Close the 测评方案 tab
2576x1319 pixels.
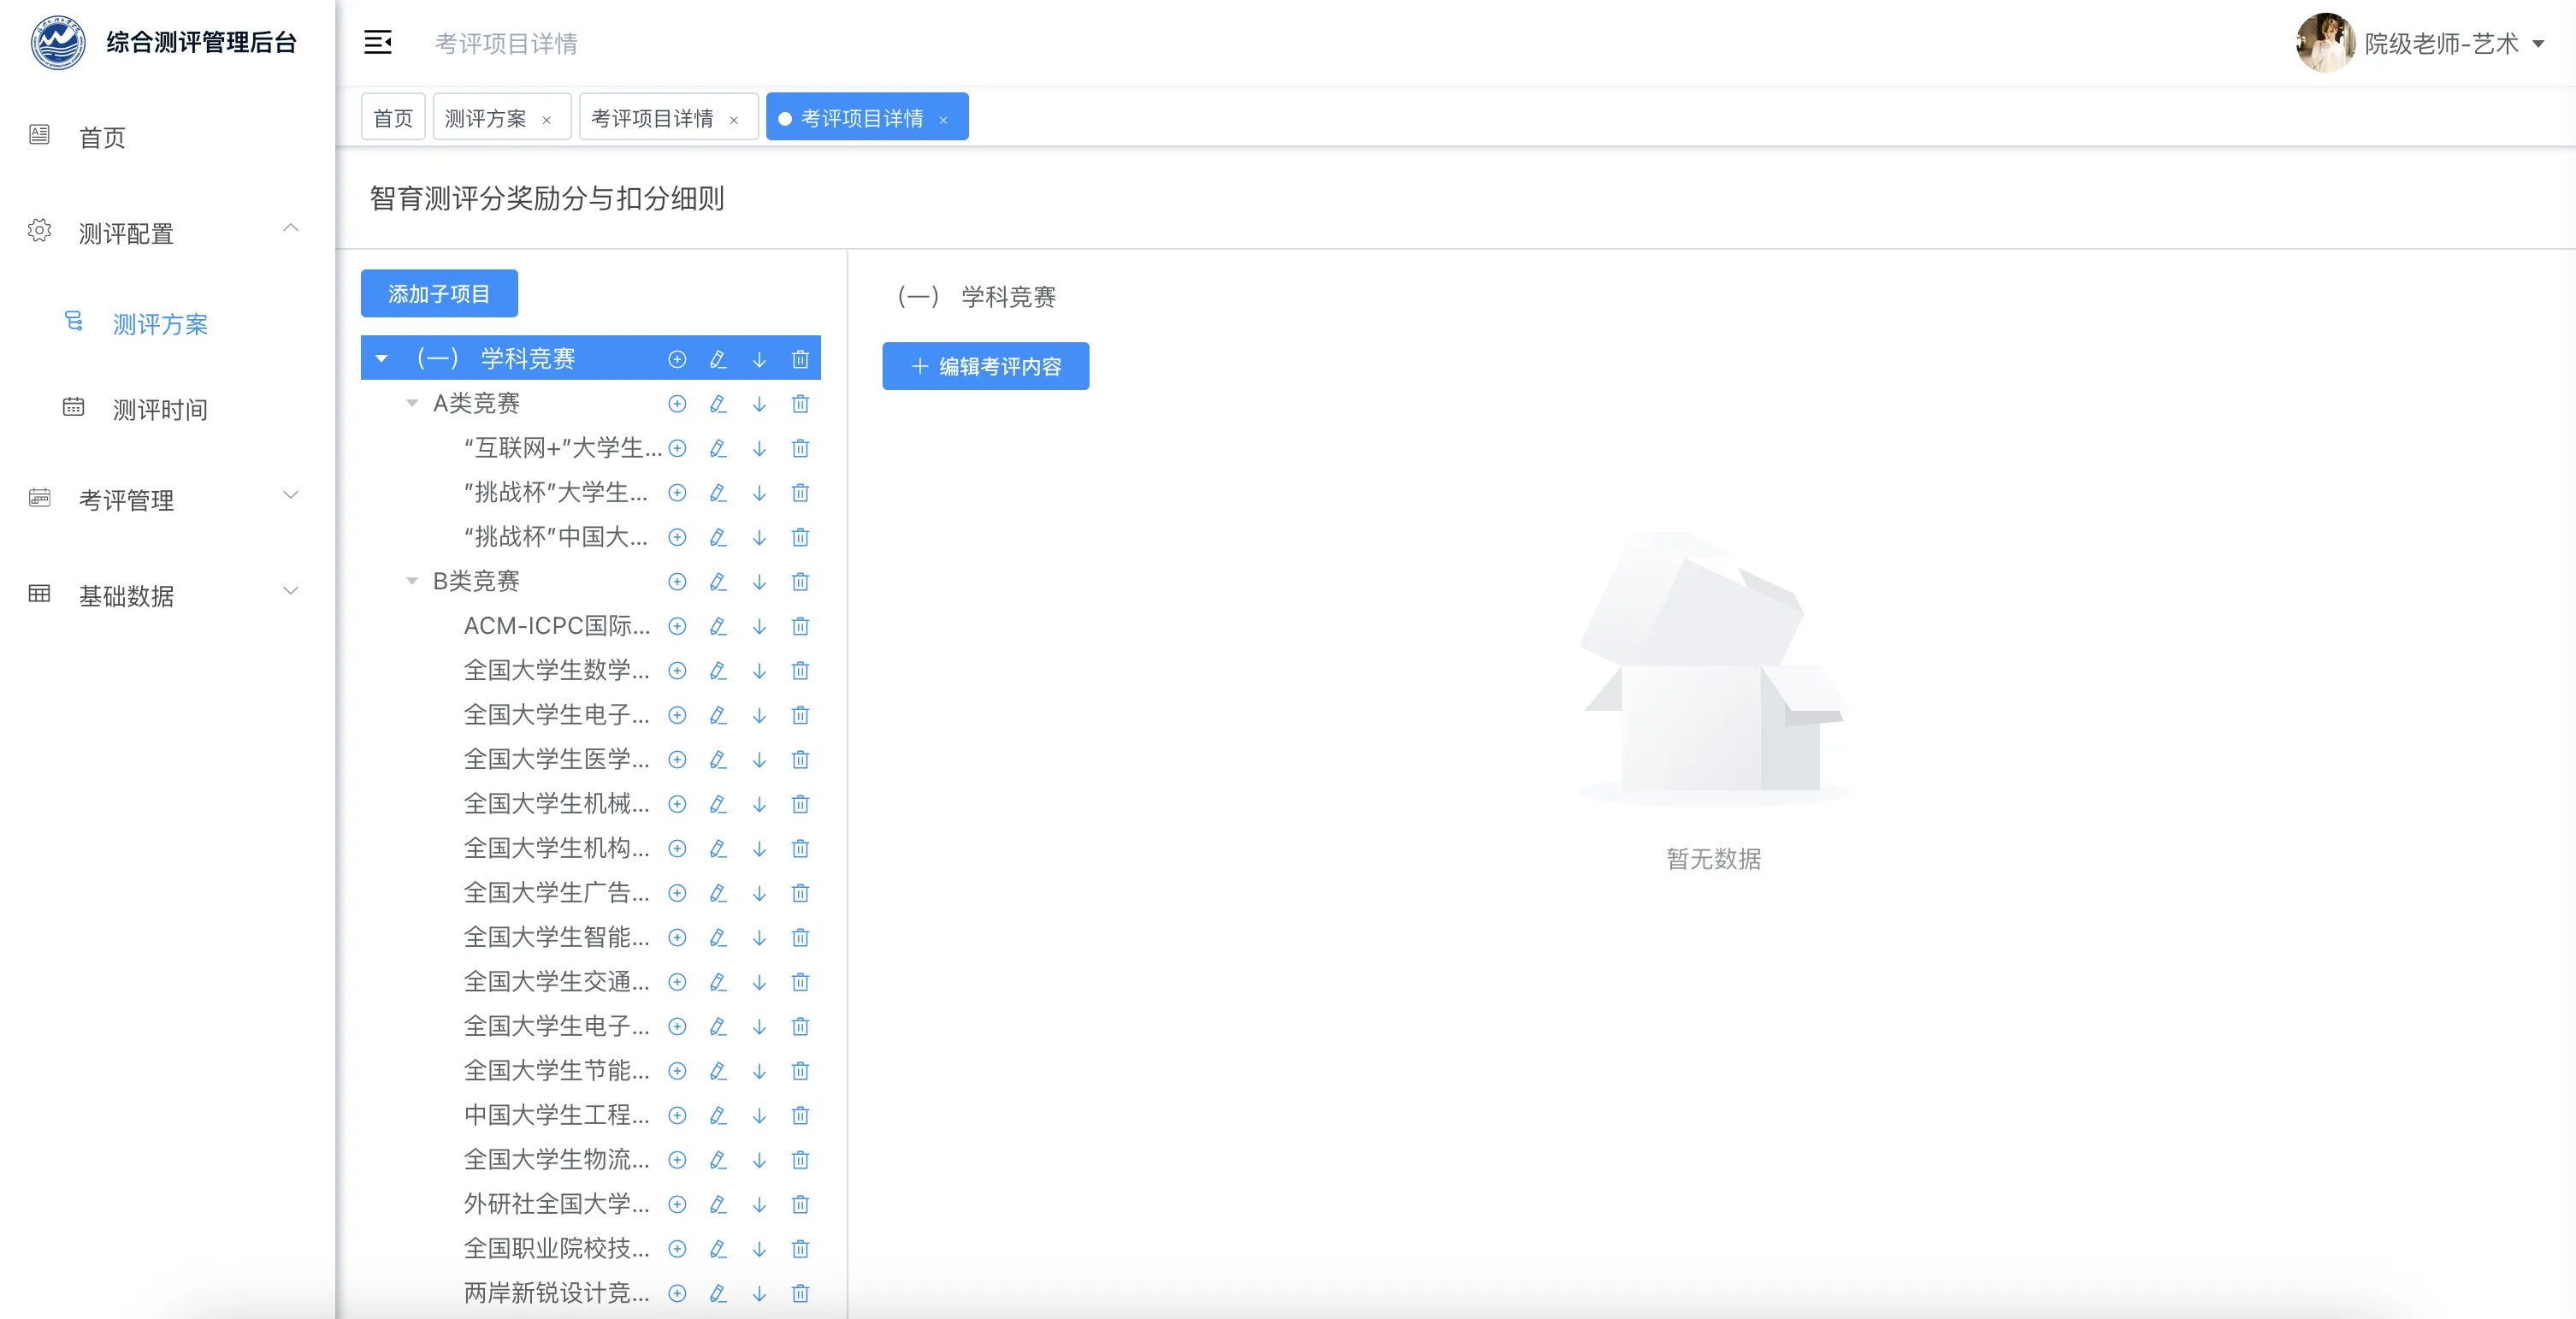tap(547, 118)
